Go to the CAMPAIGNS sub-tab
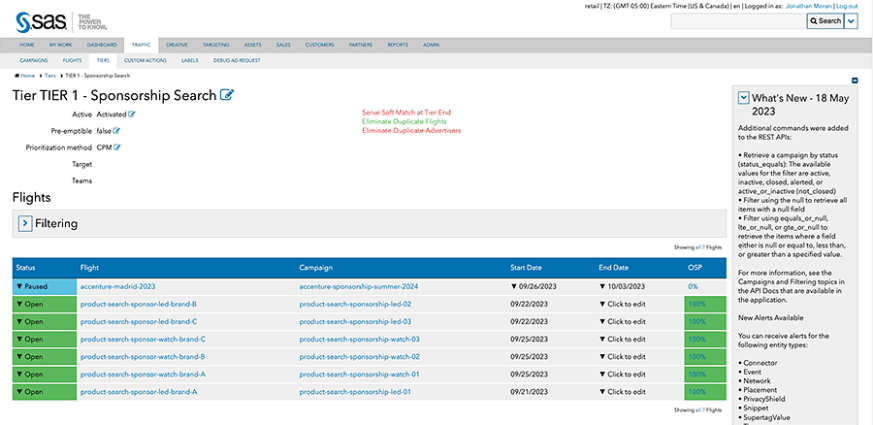The height and width of the screenshot is (425, 873). 33,60
